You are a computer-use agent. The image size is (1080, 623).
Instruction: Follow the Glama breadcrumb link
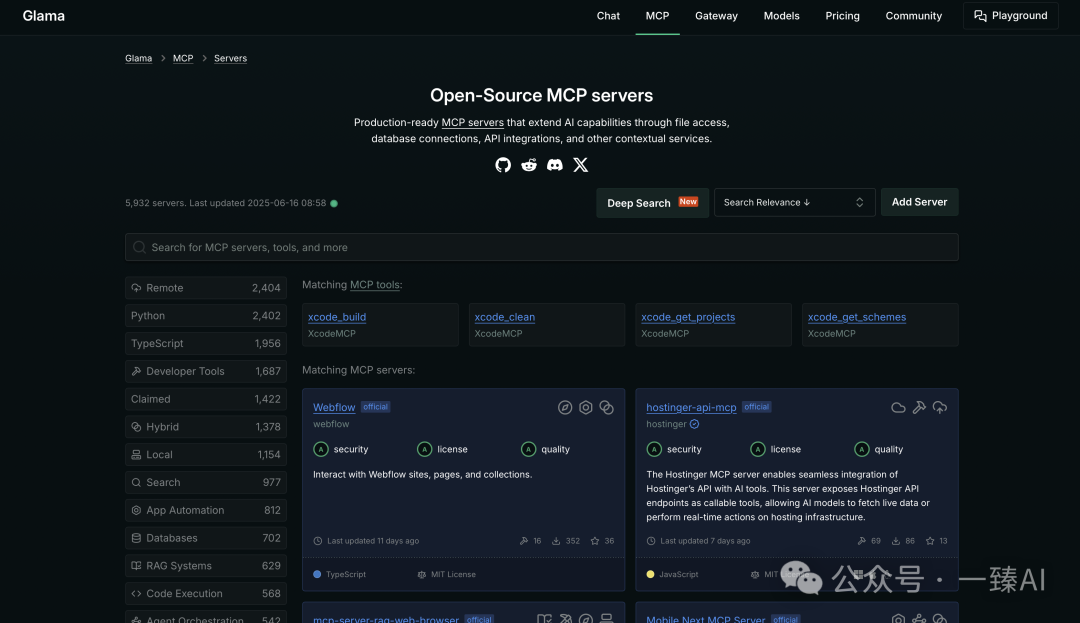(x=138, y=59)
